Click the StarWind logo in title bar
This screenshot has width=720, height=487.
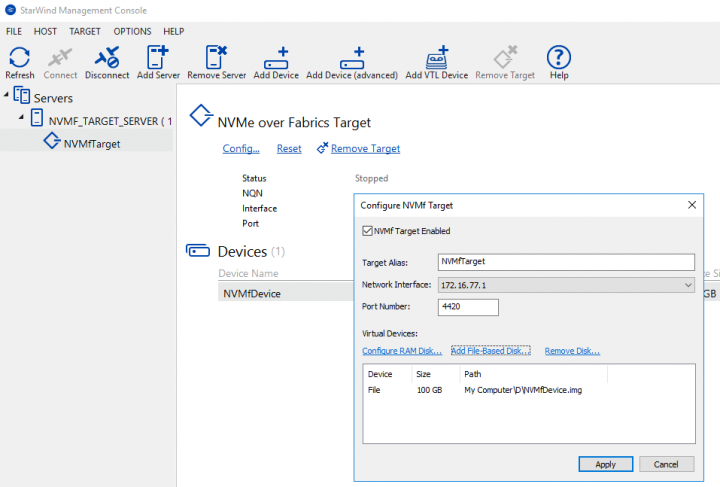pyautogui.click(x=10, y=10)
